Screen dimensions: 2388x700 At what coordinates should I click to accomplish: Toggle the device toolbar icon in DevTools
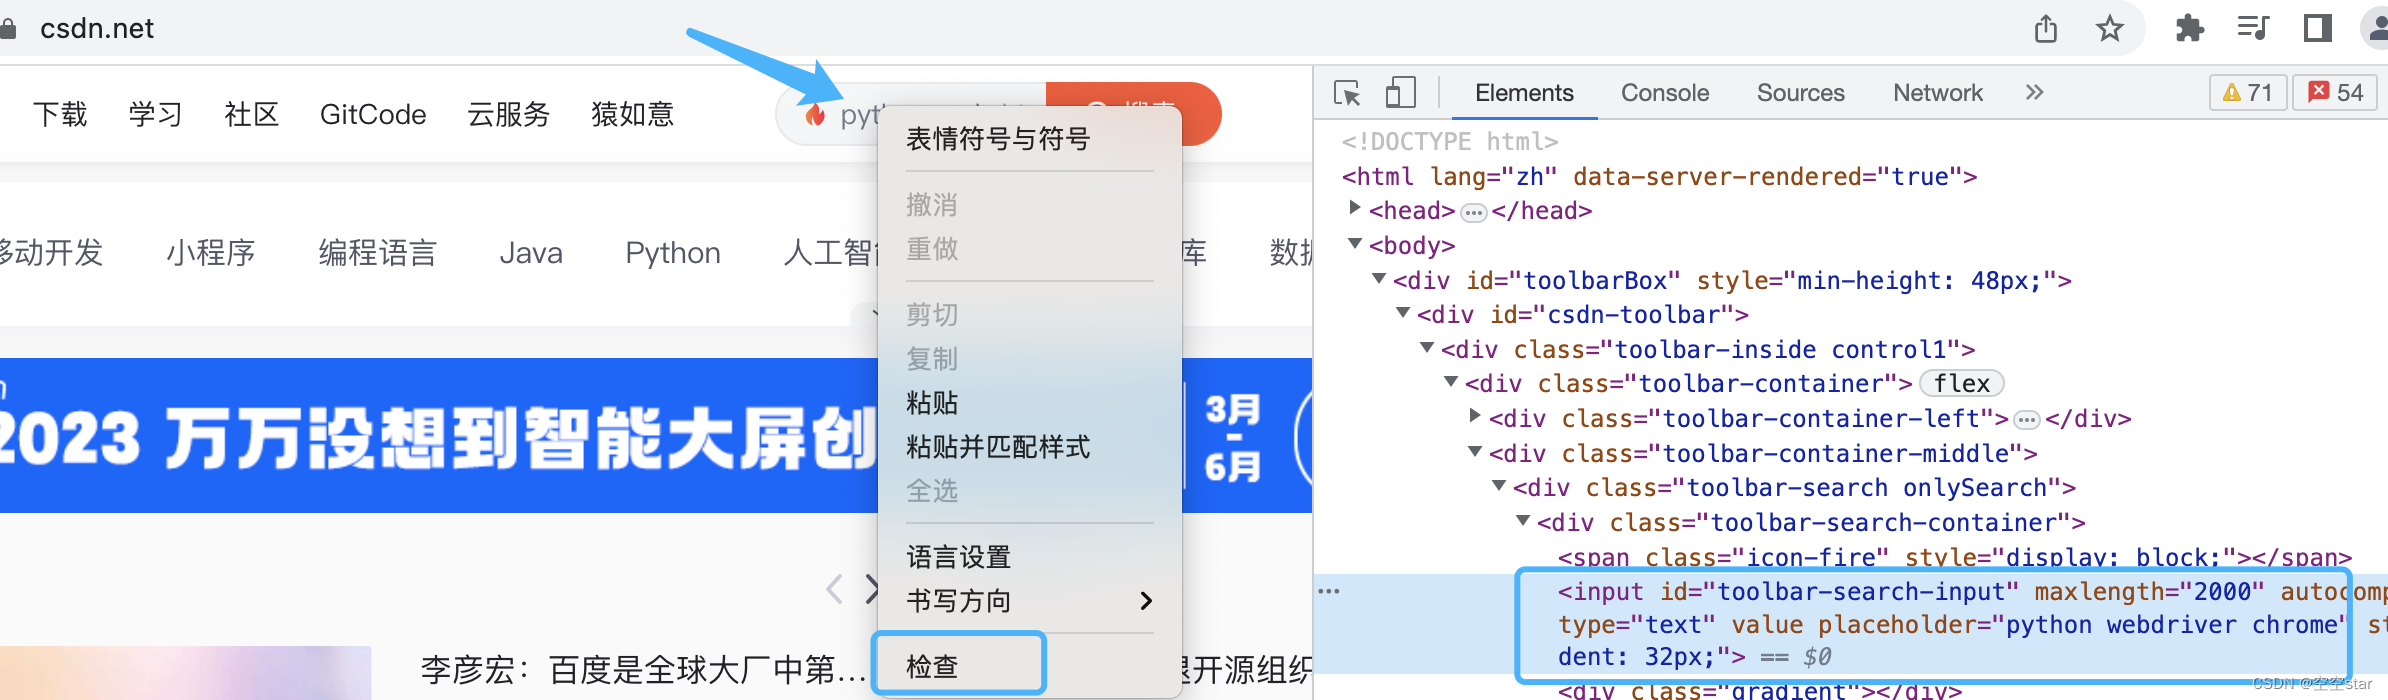(1401, 93)
